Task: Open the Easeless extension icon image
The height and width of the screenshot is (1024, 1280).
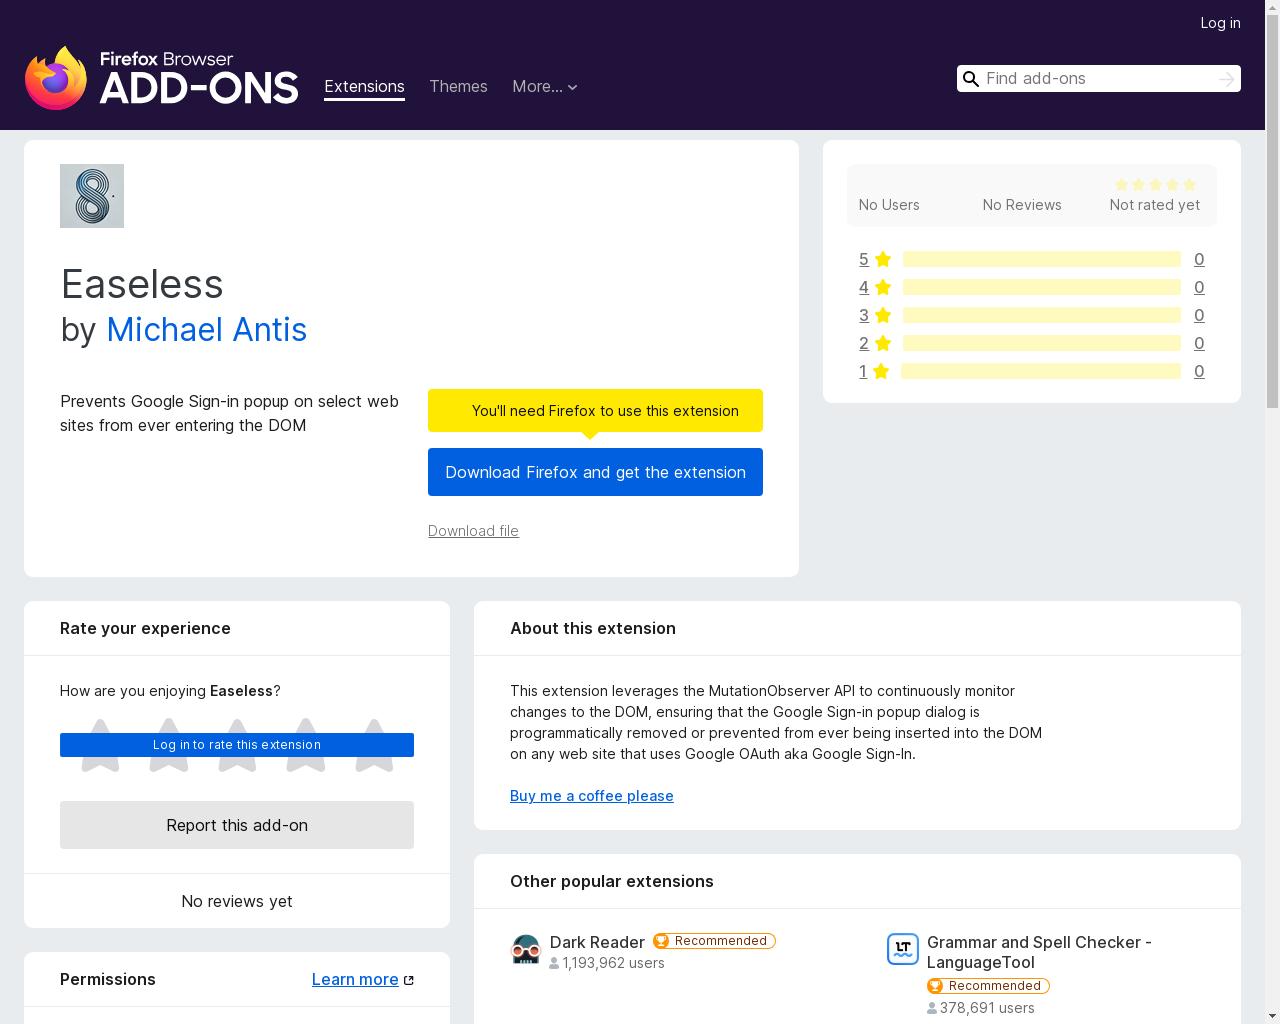Action: (92, 196)
